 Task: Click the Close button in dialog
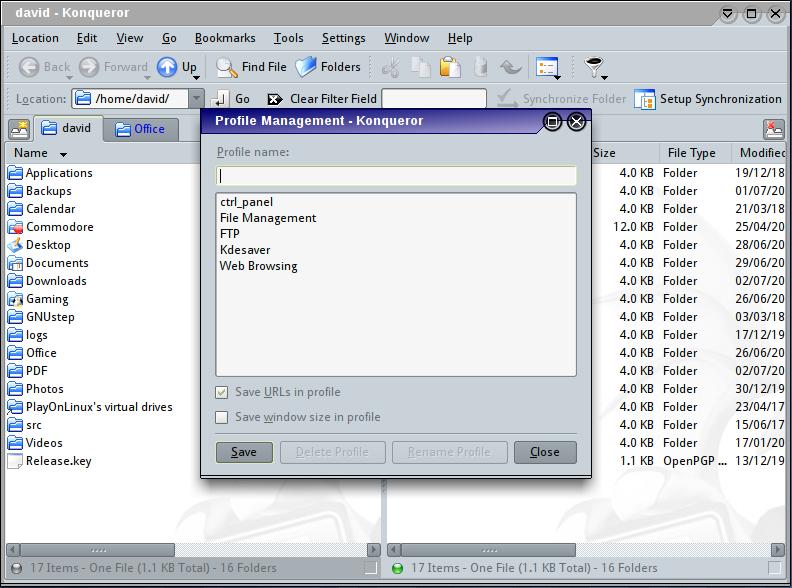(x=545, y=452)
